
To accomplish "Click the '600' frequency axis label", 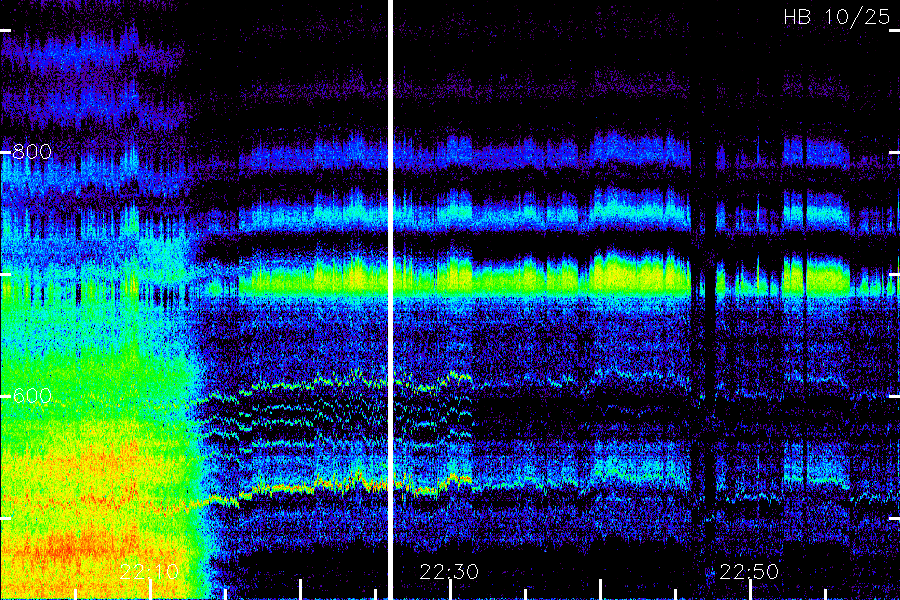I will click(32, 396).
